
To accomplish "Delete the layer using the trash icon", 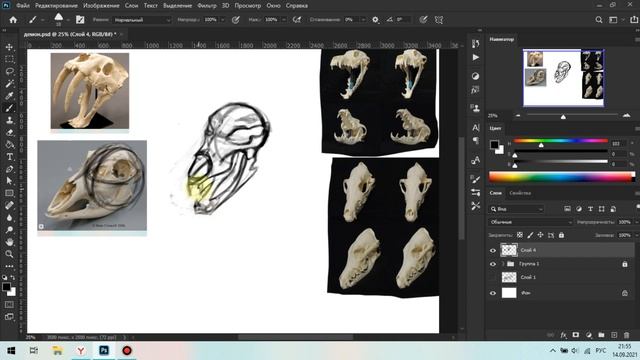I will [627, 335].
